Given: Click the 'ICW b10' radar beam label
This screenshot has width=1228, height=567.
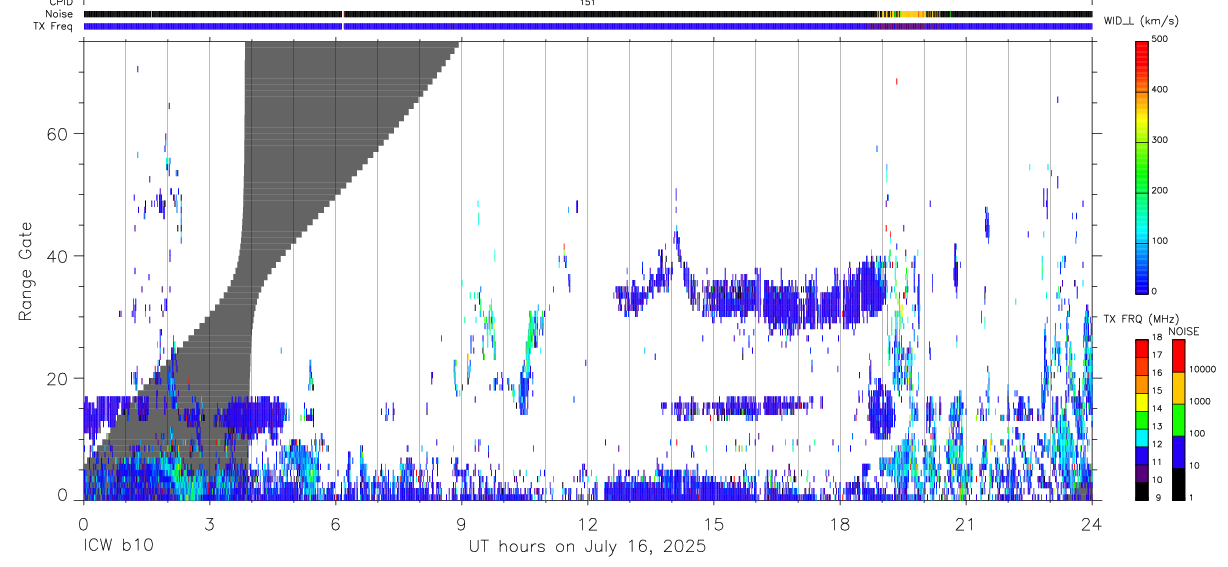Looking at the screenshot, I should click(118, 546).
